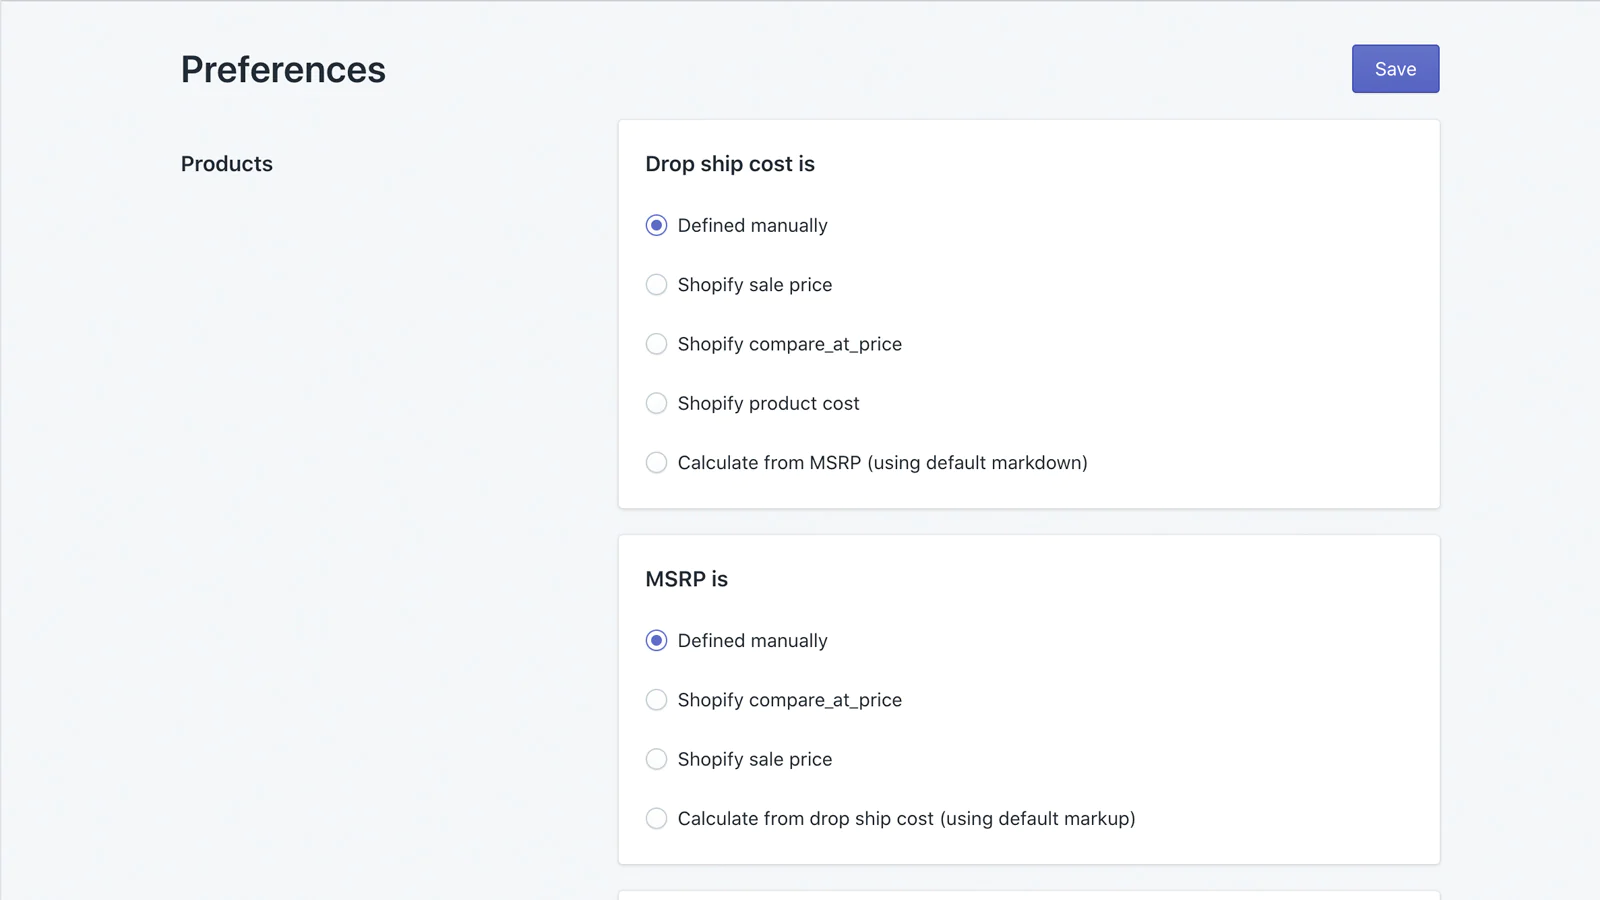Select the Shopify product cost radio circle
This screenshot has width=1600, height=900.
point(656,403)
